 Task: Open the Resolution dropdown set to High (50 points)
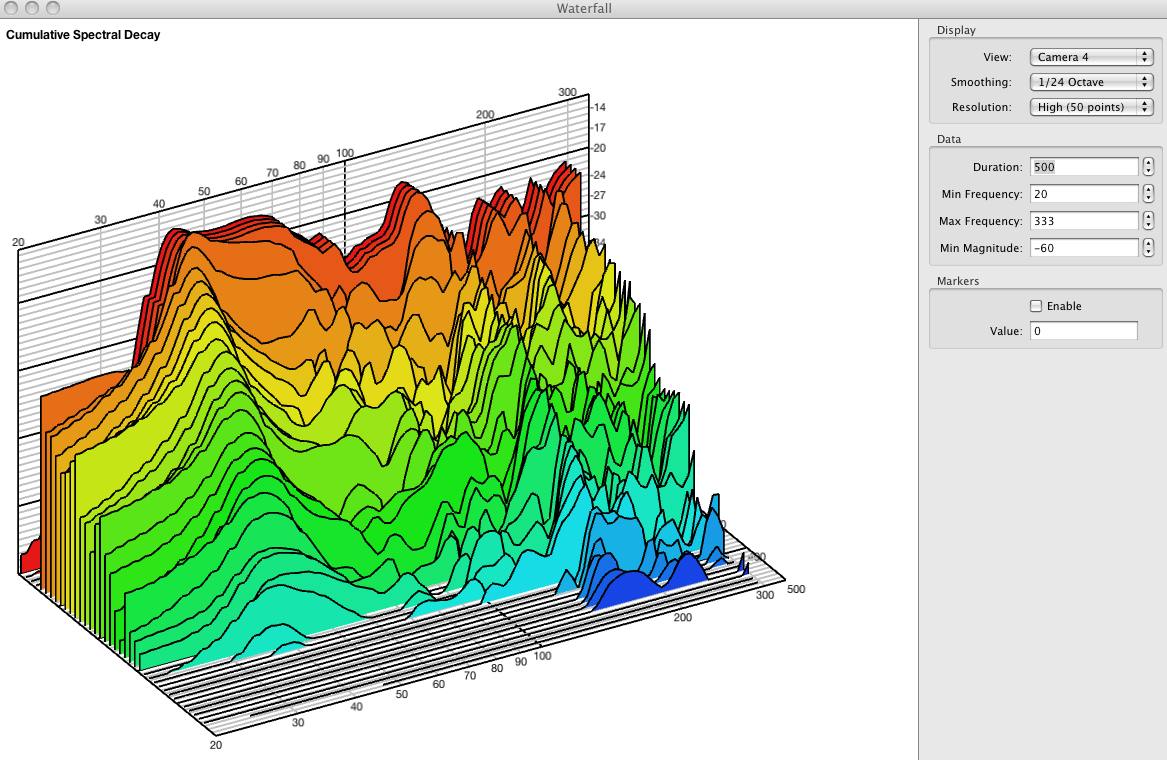1091,107
